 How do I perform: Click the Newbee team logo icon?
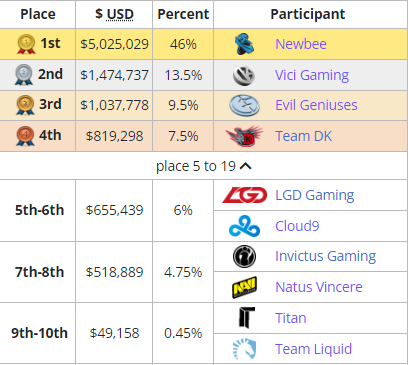tap(244, 44)
